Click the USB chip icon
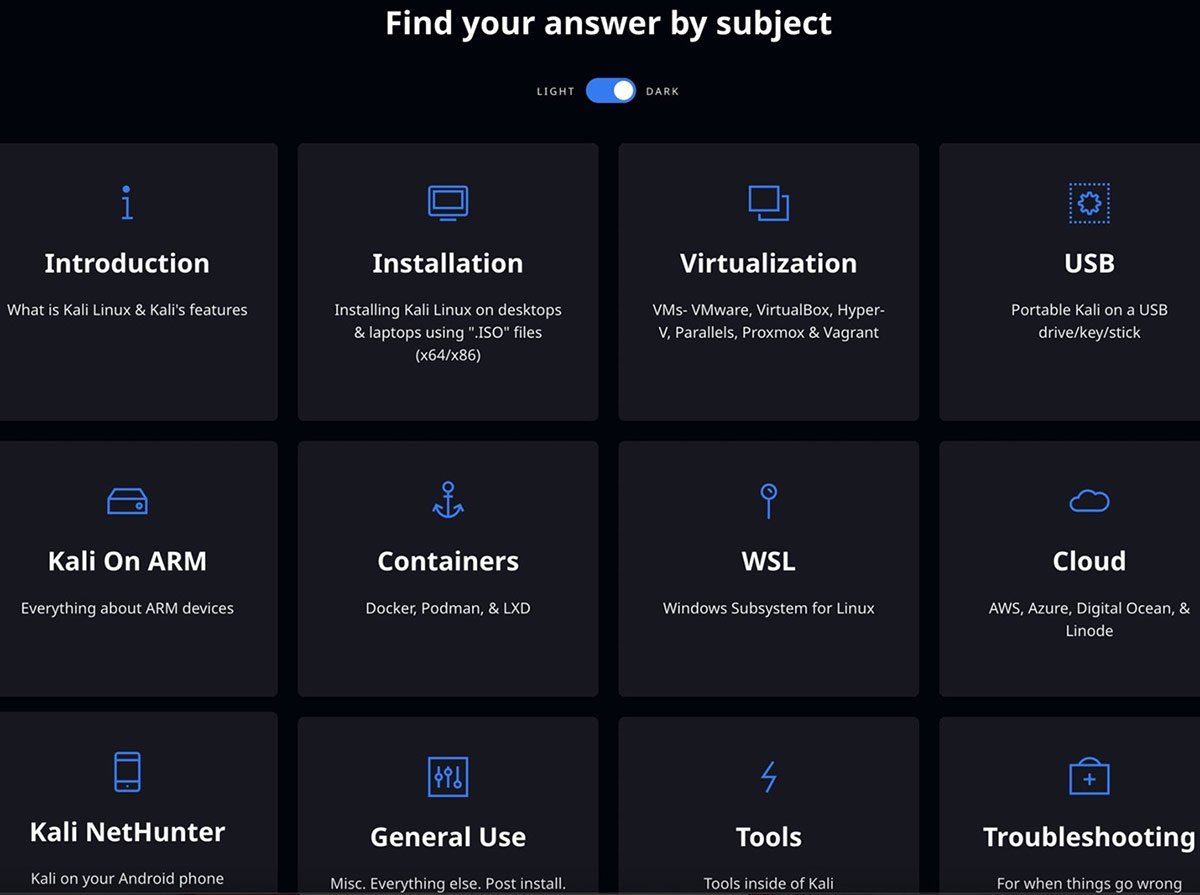The image size is (1200, 895). pyautogui.click(x=1089, y=203)
